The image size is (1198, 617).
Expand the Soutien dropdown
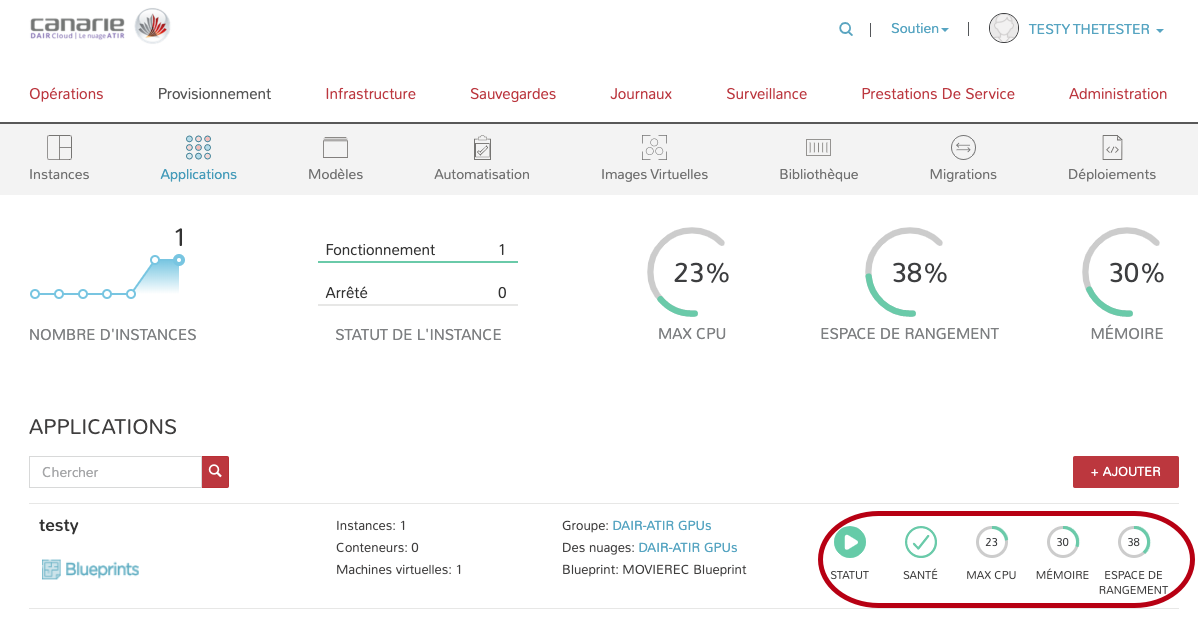(x=919, y=29)
